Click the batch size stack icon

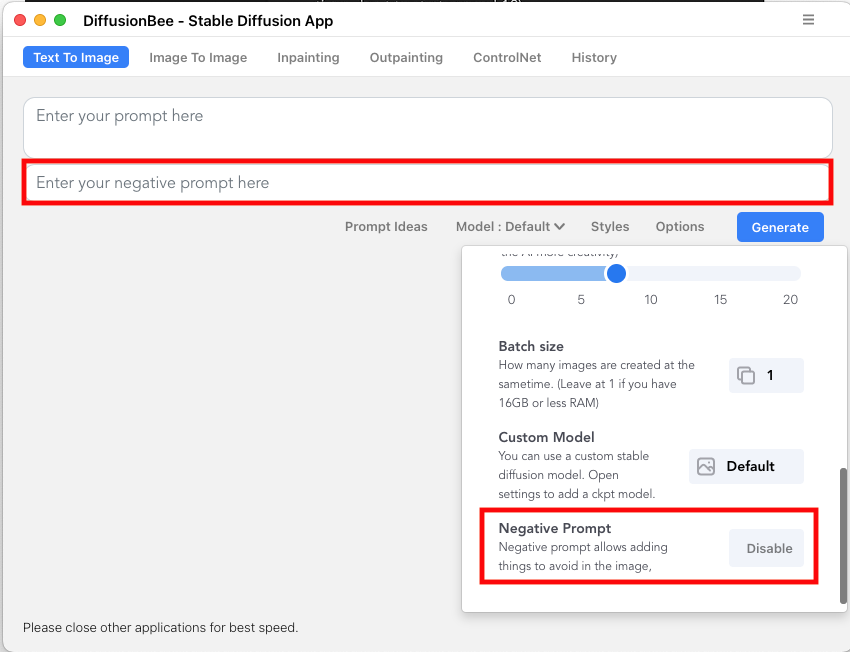click(x=746, y=375)
